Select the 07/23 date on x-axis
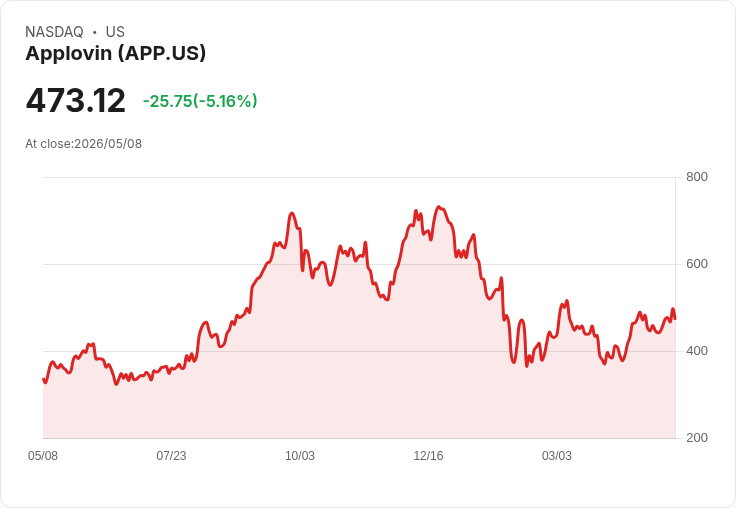This screenshot has width=736, height=508. pos(171,456)
